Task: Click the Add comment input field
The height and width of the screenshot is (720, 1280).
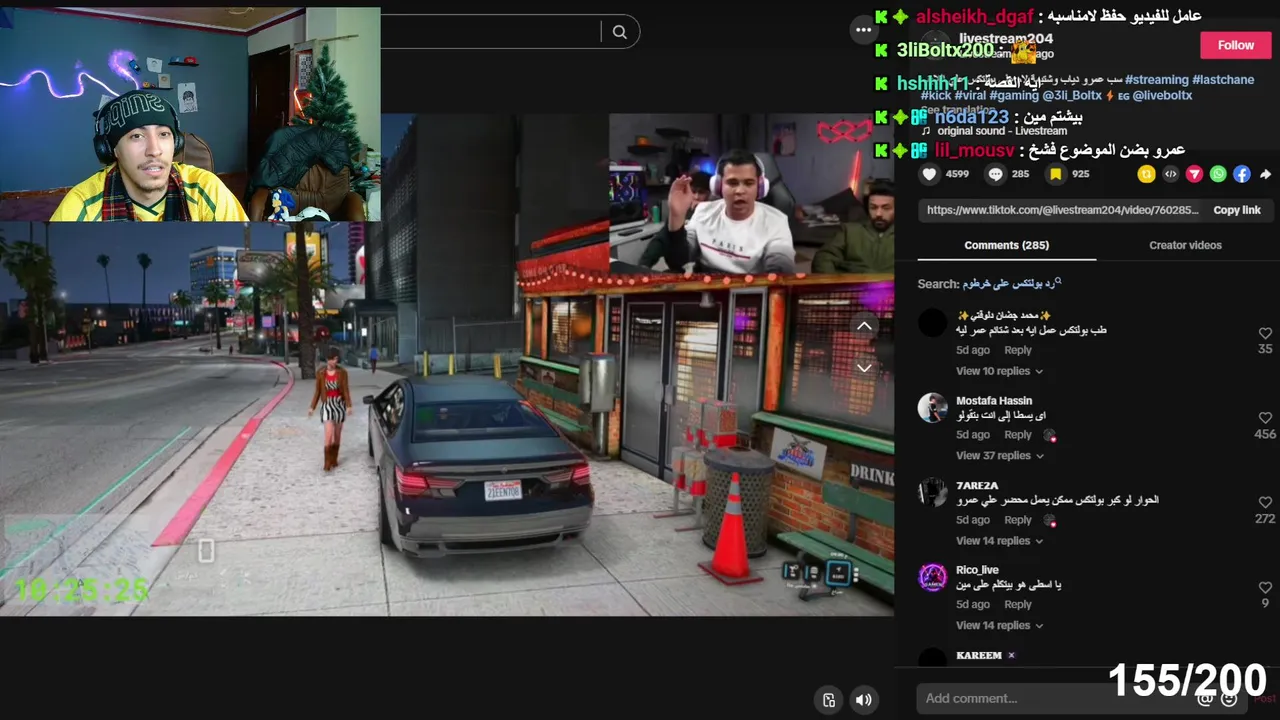Action: click(x=1055, y=698)
